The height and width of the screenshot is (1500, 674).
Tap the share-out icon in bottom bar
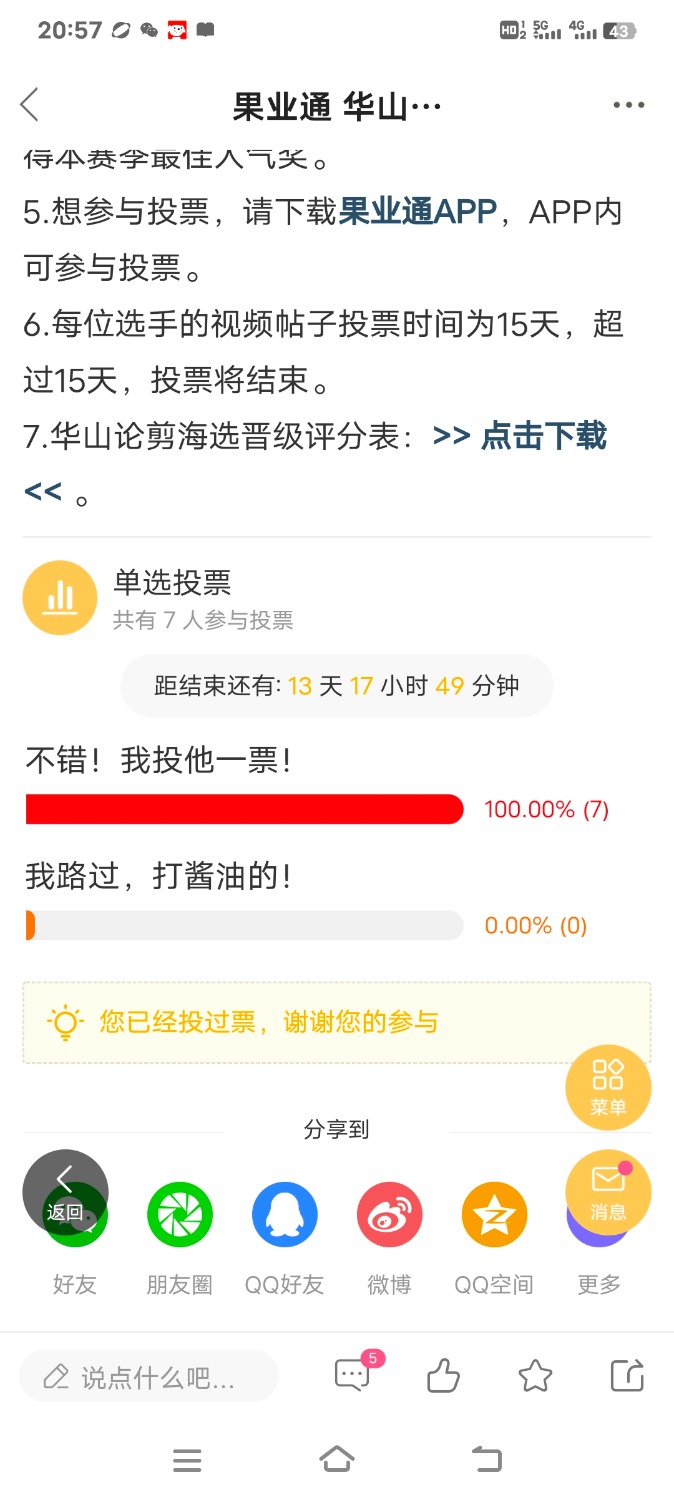[x=627, y=1376]
